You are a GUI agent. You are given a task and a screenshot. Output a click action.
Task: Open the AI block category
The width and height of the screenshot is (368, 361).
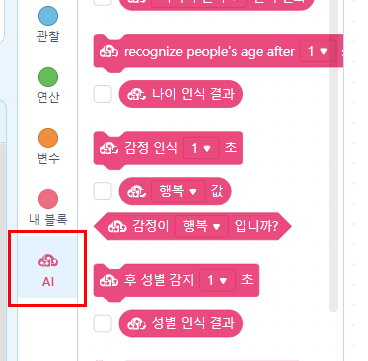(48, 267)
